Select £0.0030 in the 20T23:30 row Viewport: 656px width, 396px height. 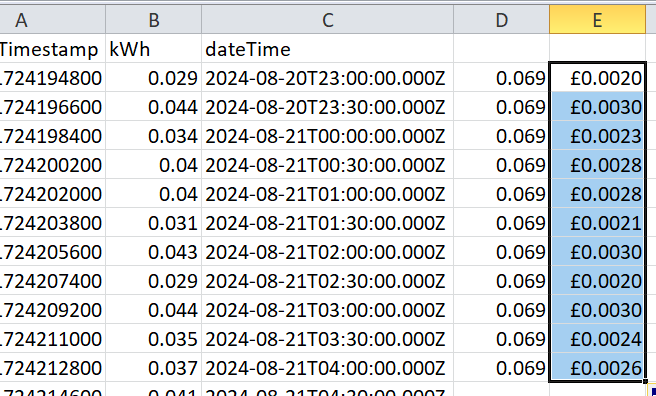tap(597, 107)
